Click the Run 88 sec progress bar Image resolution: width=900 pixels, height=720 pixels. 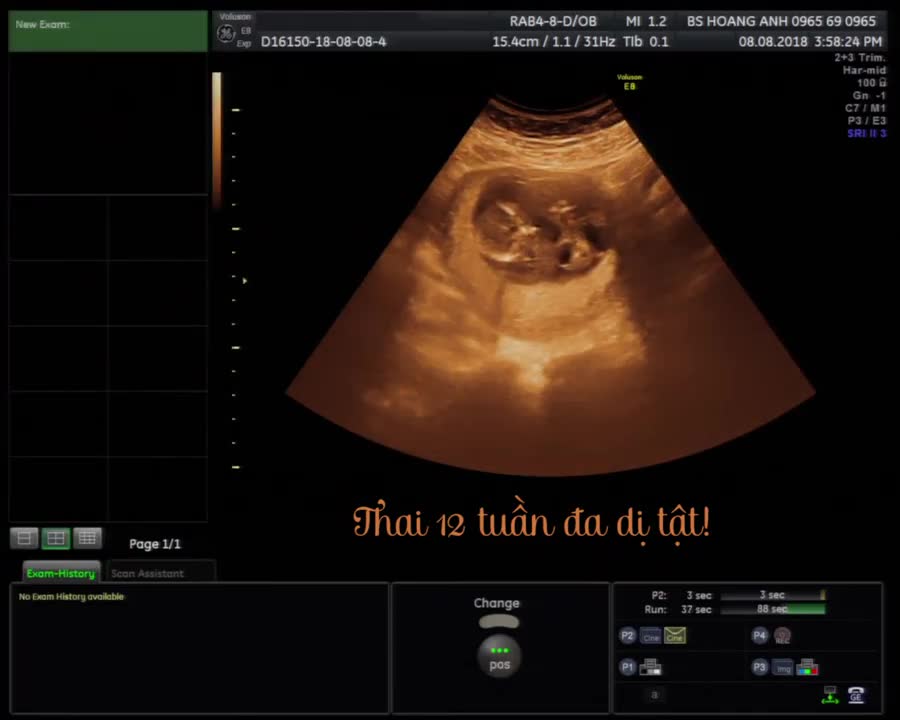(x=773, y=609)
